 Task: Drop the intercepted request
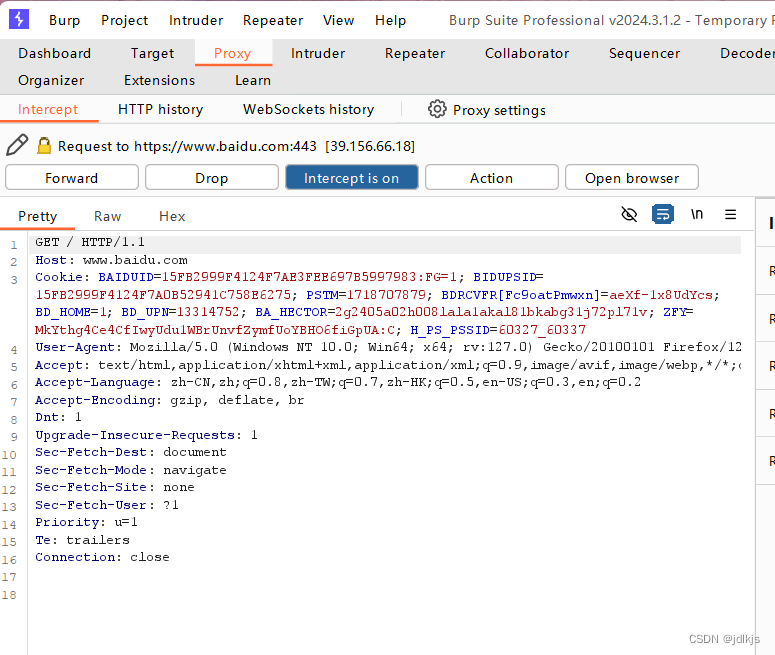212,177
